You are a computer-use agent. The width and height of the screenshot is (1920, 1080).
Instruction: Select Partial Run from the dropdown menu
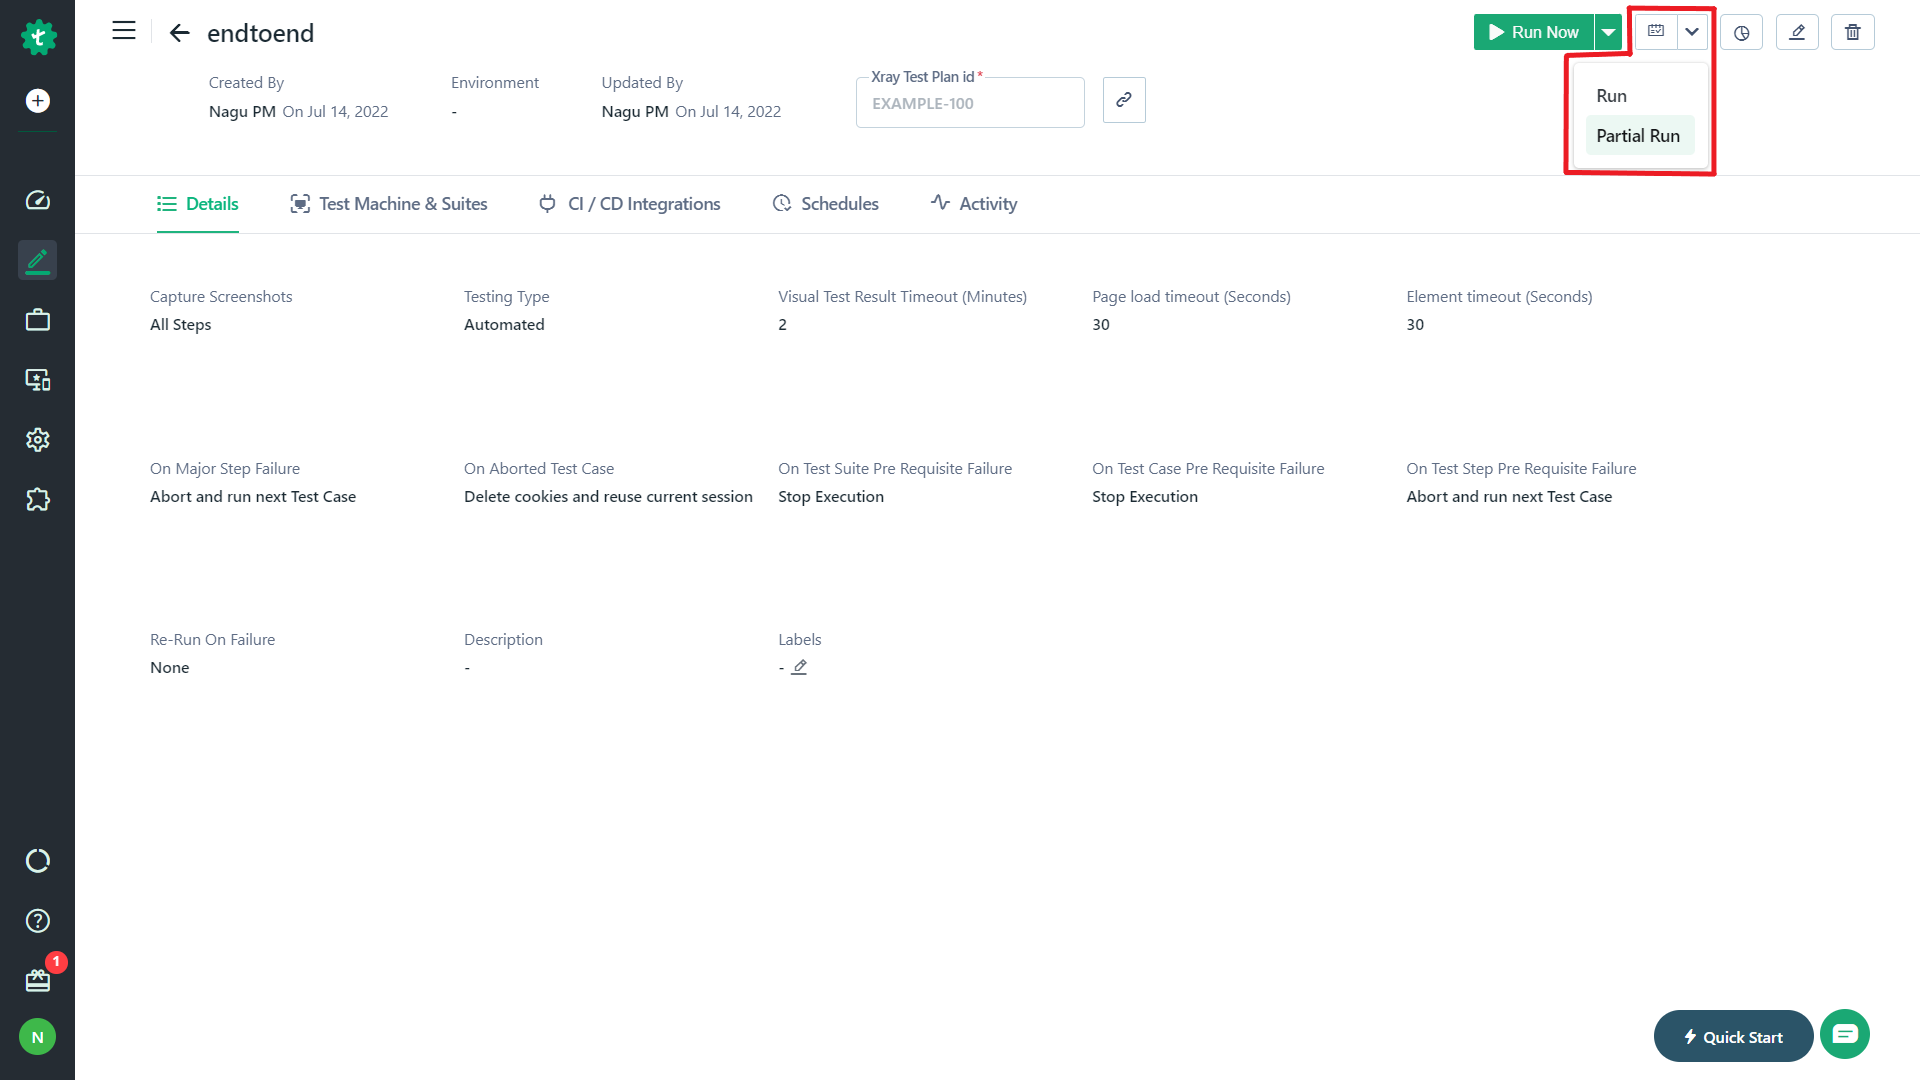1639,136
